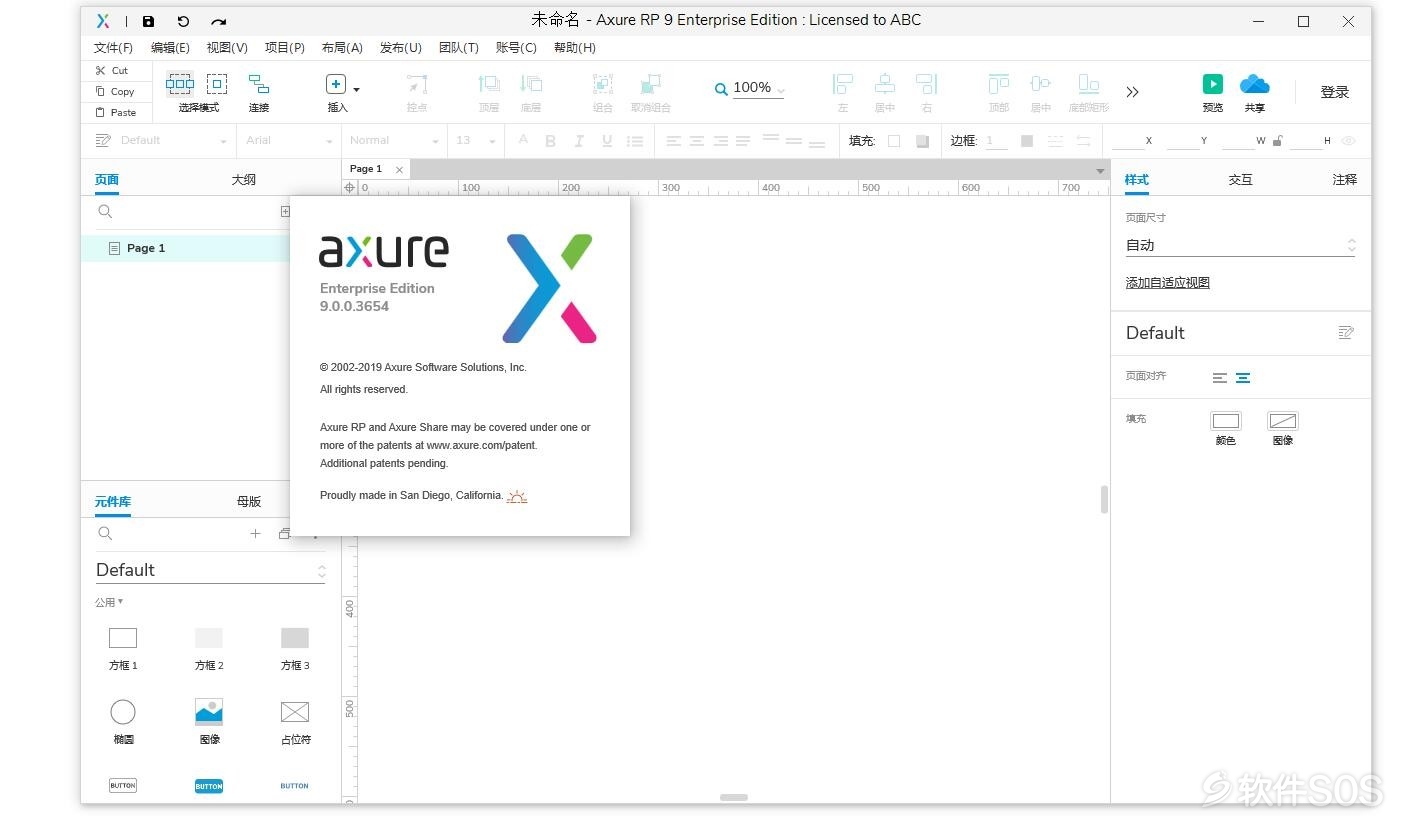Open the 页面尺寸 自动 dropdown
The width and height of the screenshot is (1403, 821).
pos(1240,245)
